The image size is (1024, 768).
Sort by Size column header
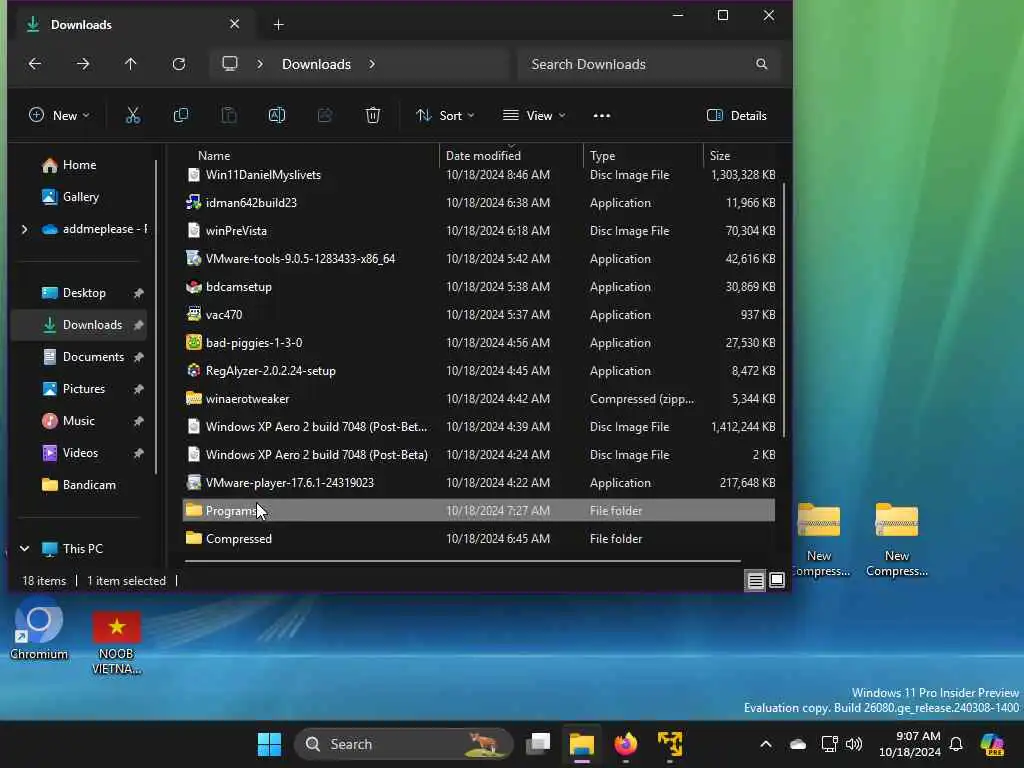tap(720, 155)
